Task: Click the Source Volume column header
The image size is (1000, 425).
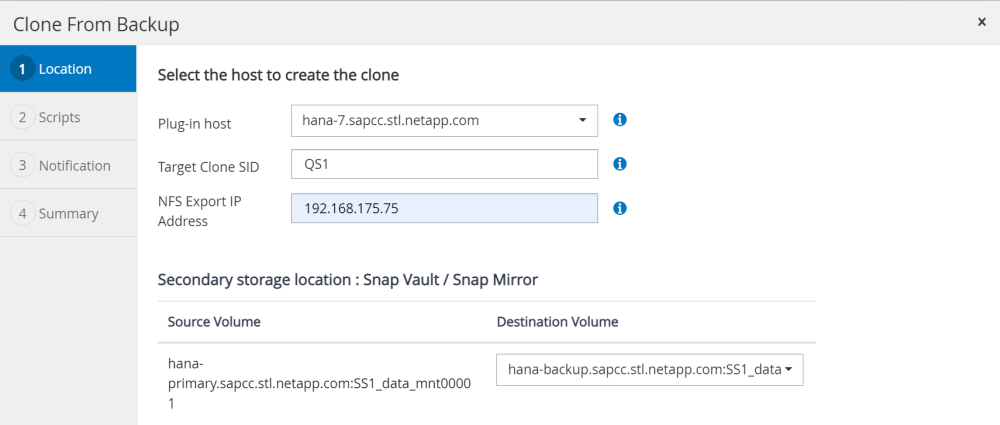Action: pos(214,322)
